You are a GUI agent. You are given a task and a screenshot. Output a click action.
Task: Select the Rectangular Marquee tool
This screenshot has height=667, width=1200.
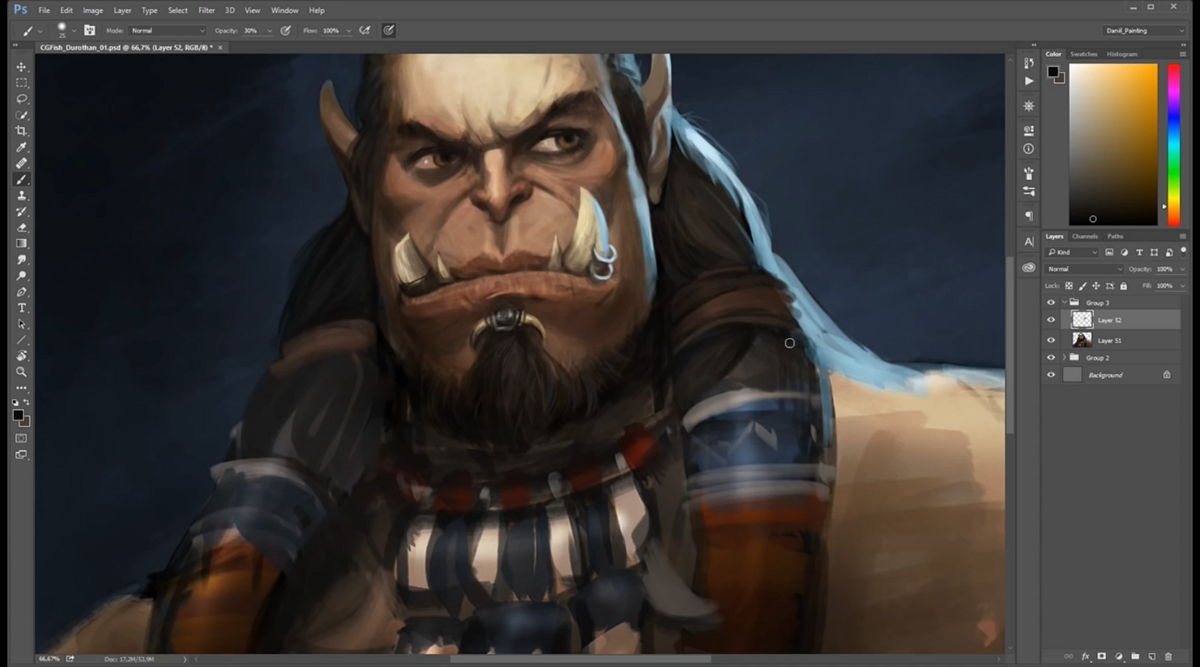click(x=22, y=83)
